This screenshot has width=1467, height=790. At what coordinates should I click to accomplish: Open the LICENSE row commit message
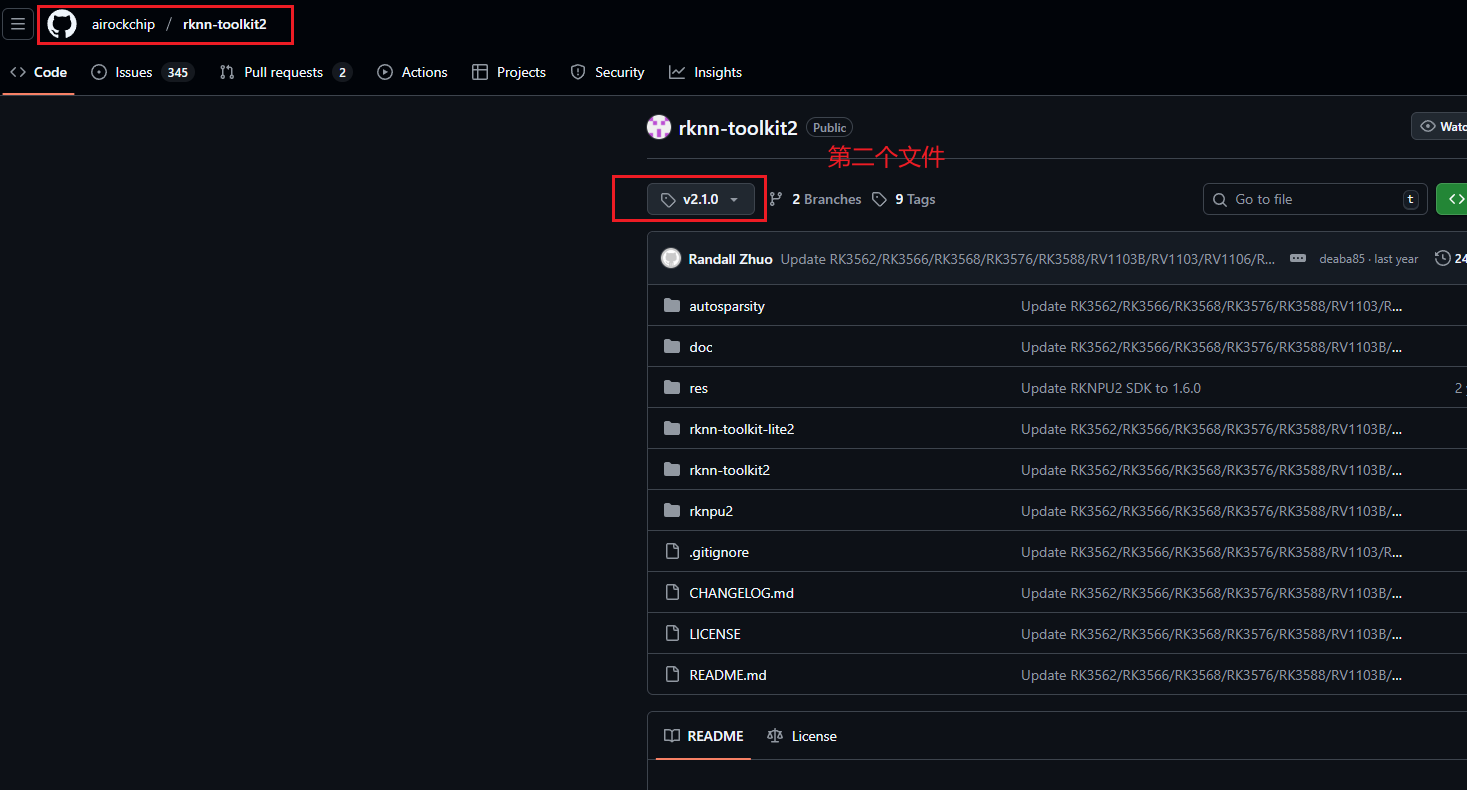click(x=1213, y=634)
